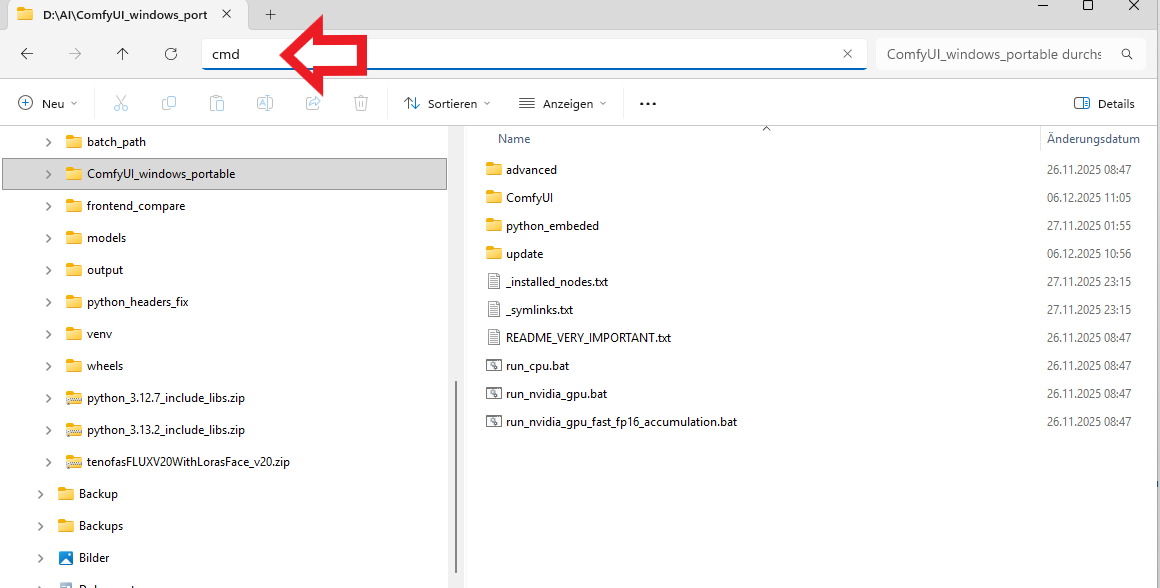
Task: Expand the models folder in the sidebar
Action: point(46,237)
